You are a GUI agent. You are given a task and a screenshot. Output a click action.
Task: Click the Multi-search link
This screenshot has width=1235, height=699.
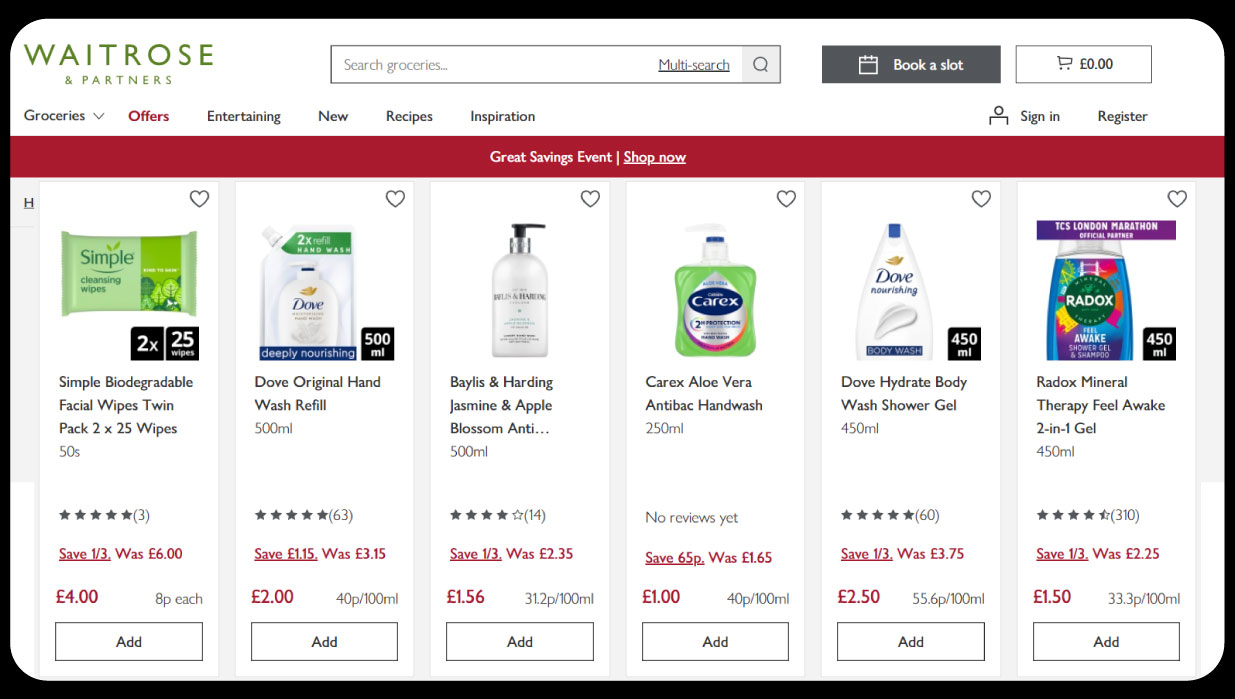click(x=694, y=65)
